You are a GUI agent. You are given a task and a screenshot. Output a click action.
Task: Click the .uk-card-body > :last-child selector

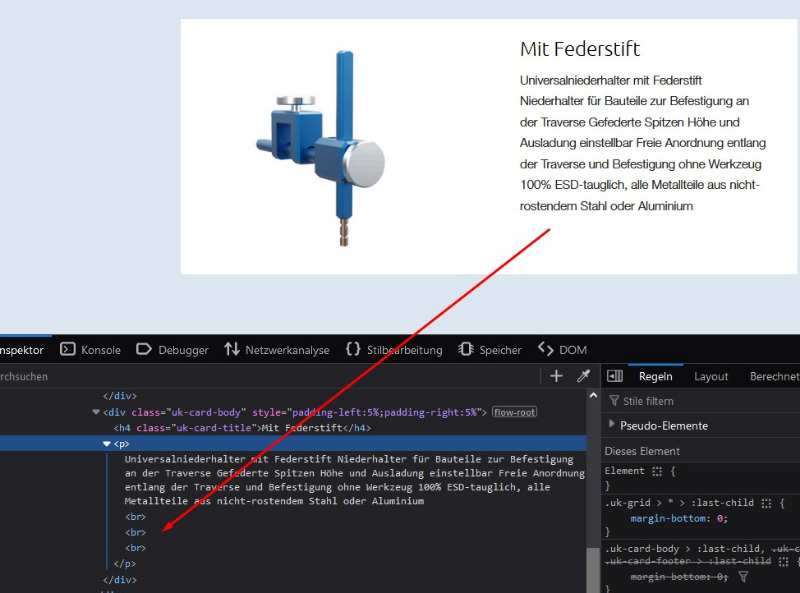tap(683, 549)
